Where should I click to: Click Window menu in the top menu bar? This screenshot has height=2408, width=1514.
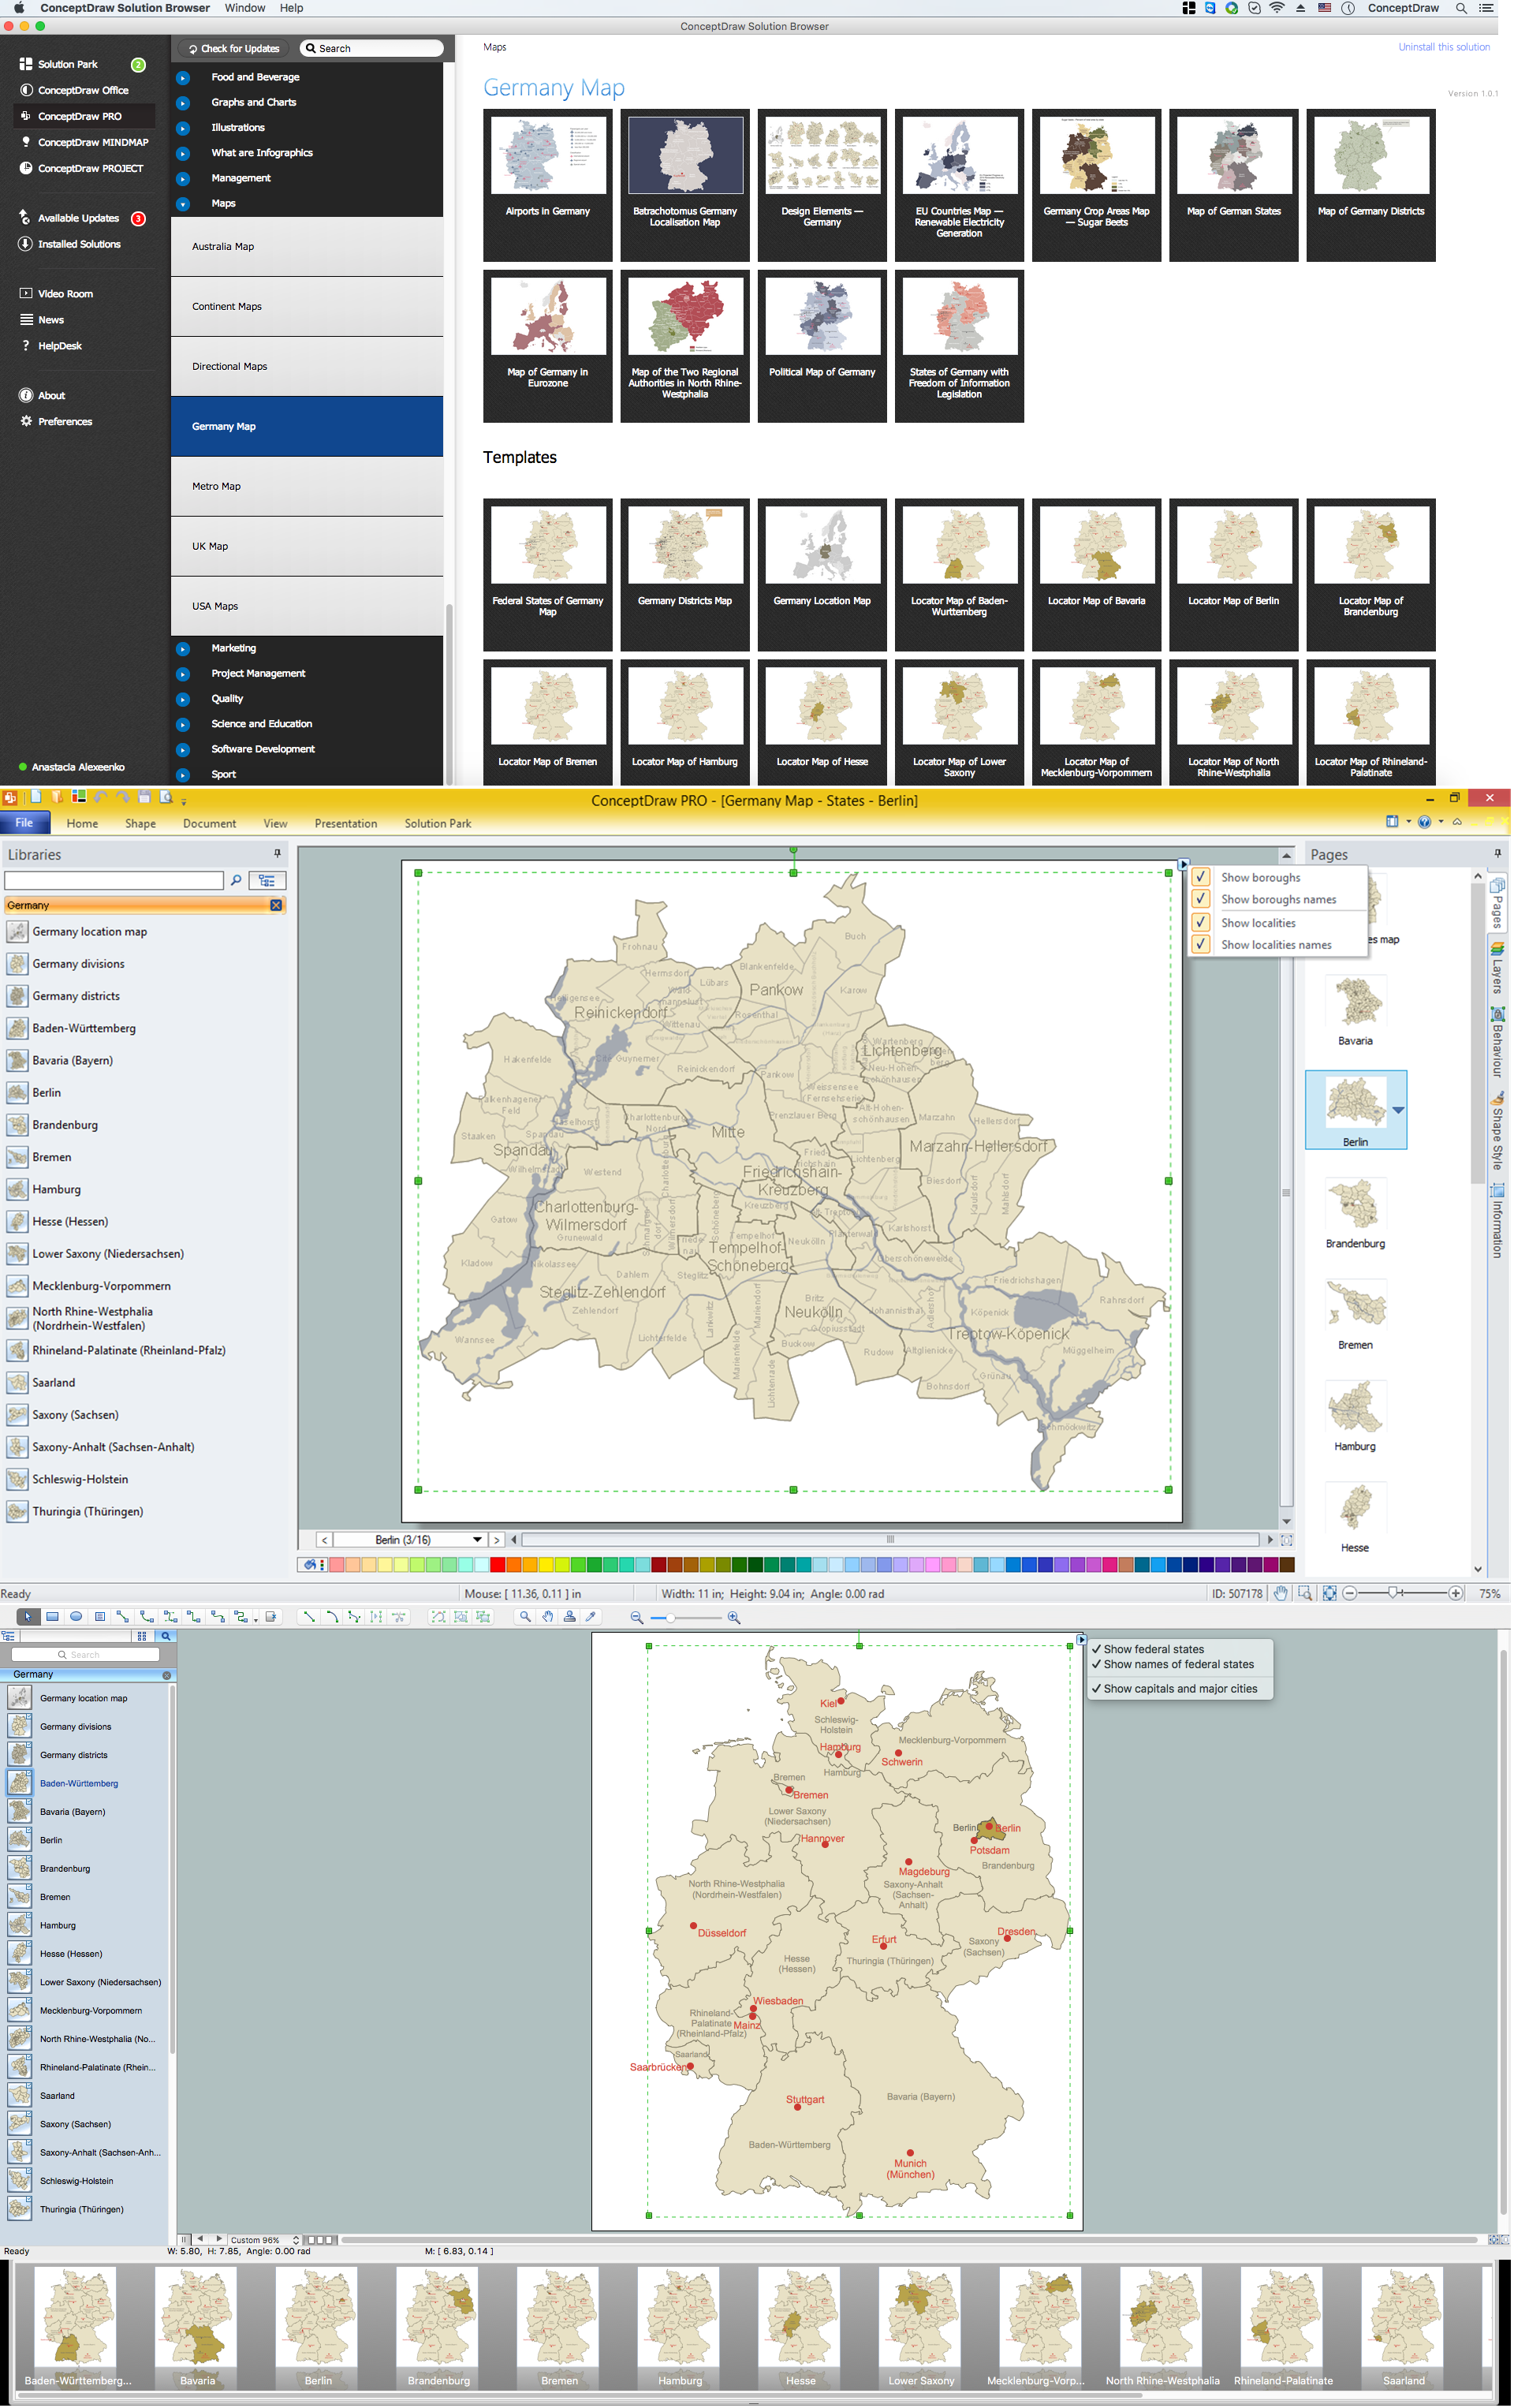[x=246, y=9]
